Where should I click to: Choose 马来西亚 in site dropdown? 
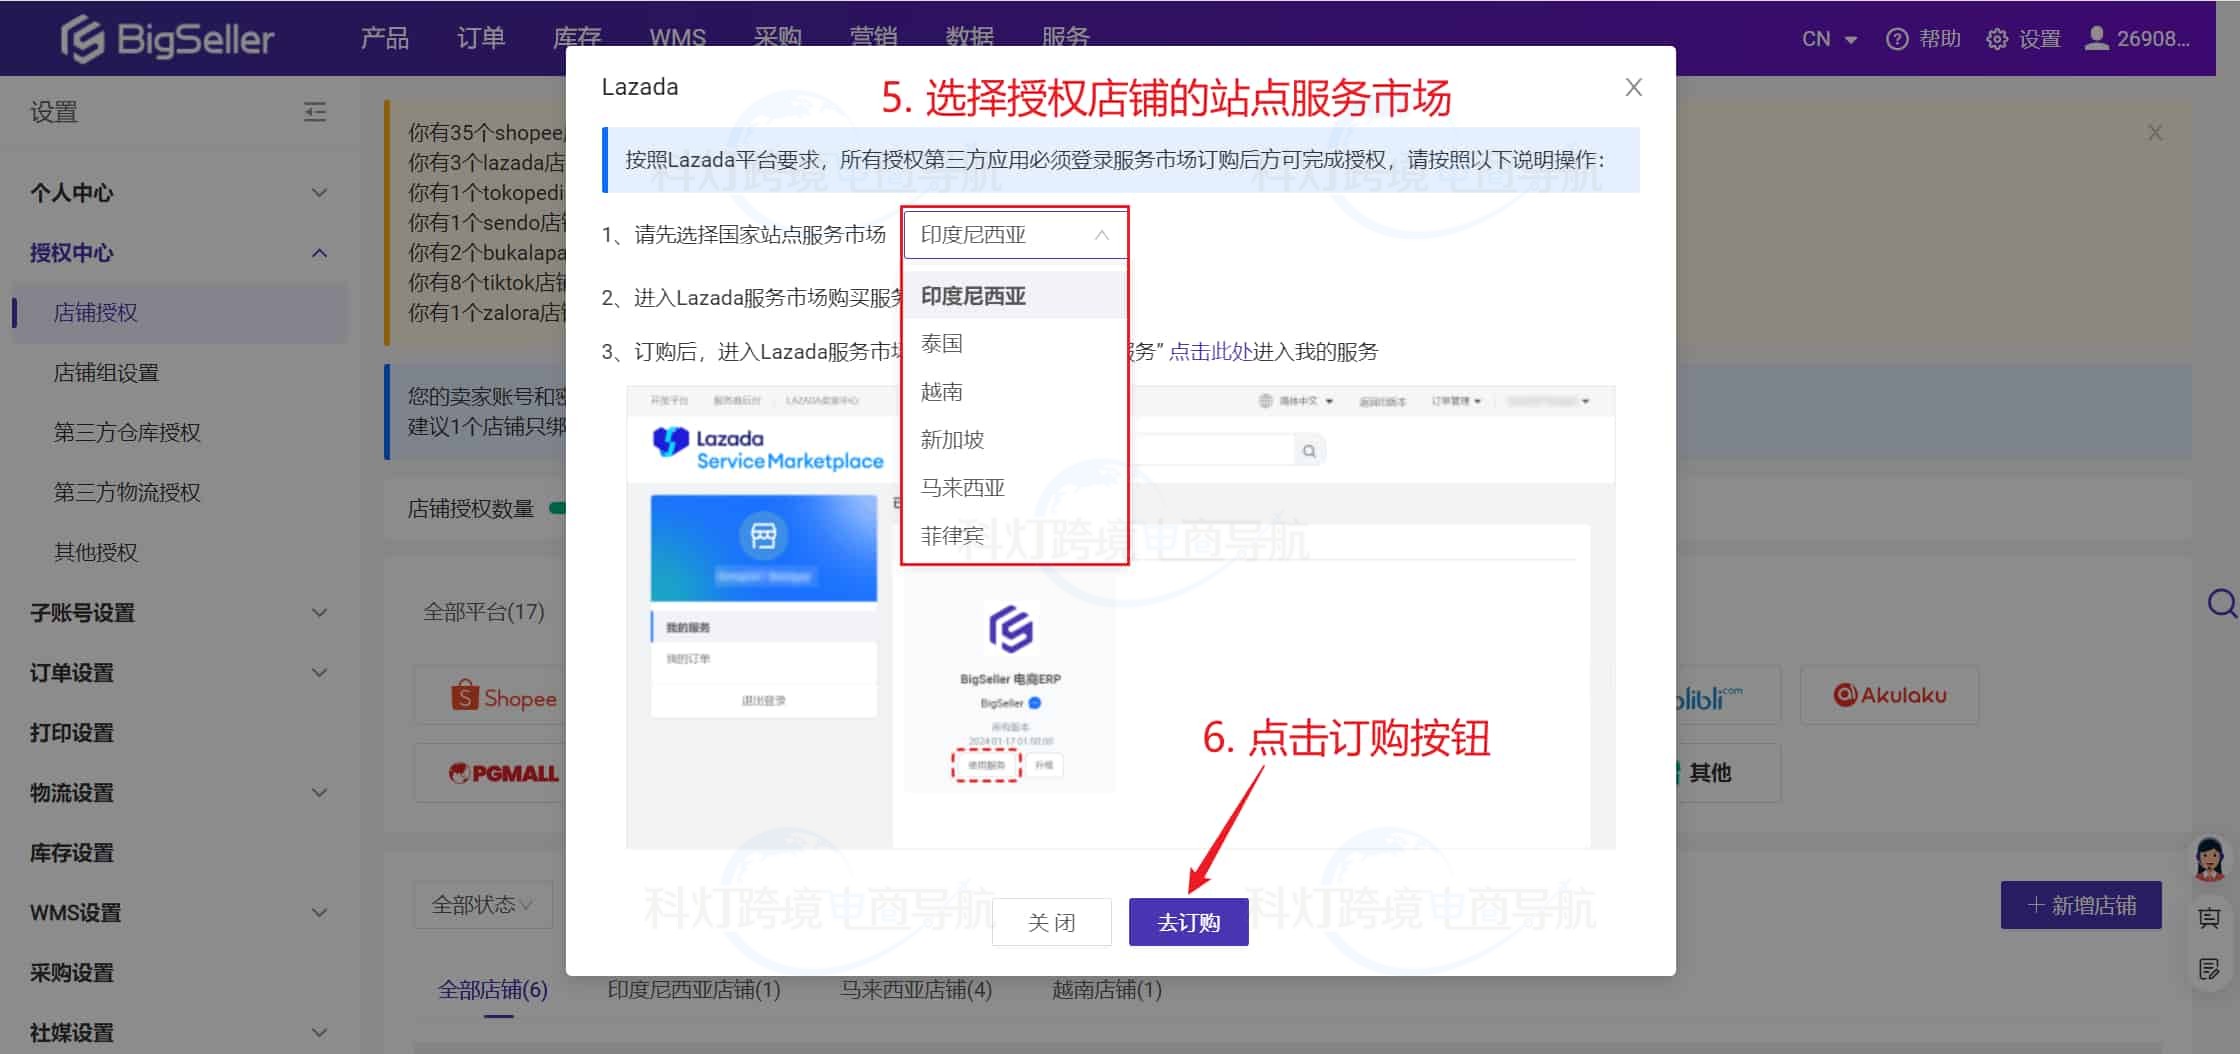point(962,488)
